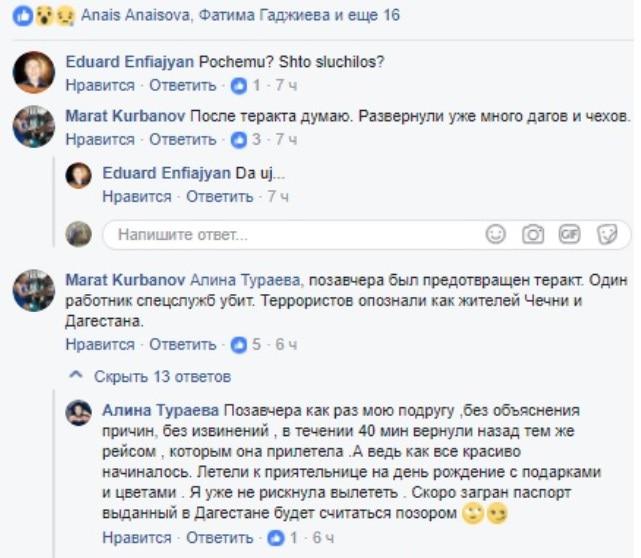This screenshot has width=641, height=558.
Task: Open the tagged Алина Тураева mention link
Action: pos(246,280)
